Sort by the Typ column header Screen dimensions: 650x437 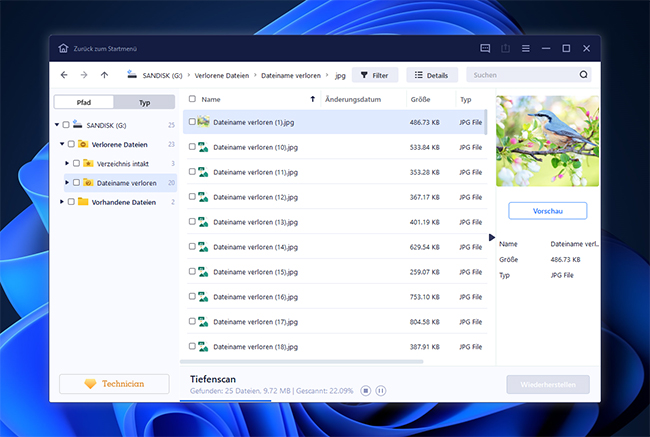tap(466, 99)
